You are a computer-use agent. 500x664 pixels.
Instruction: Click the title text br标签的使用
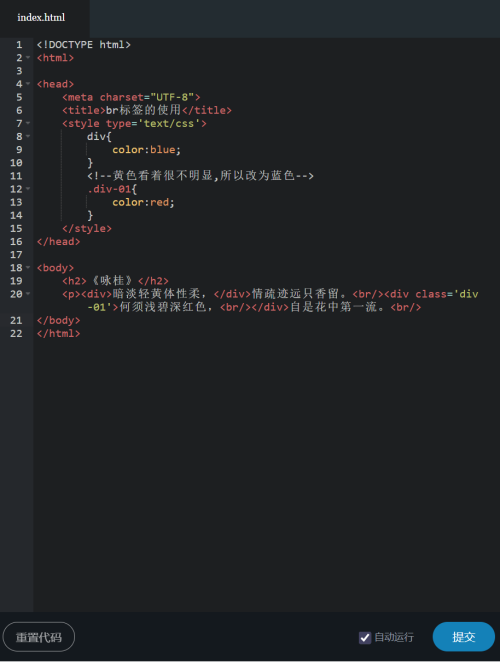143,110
